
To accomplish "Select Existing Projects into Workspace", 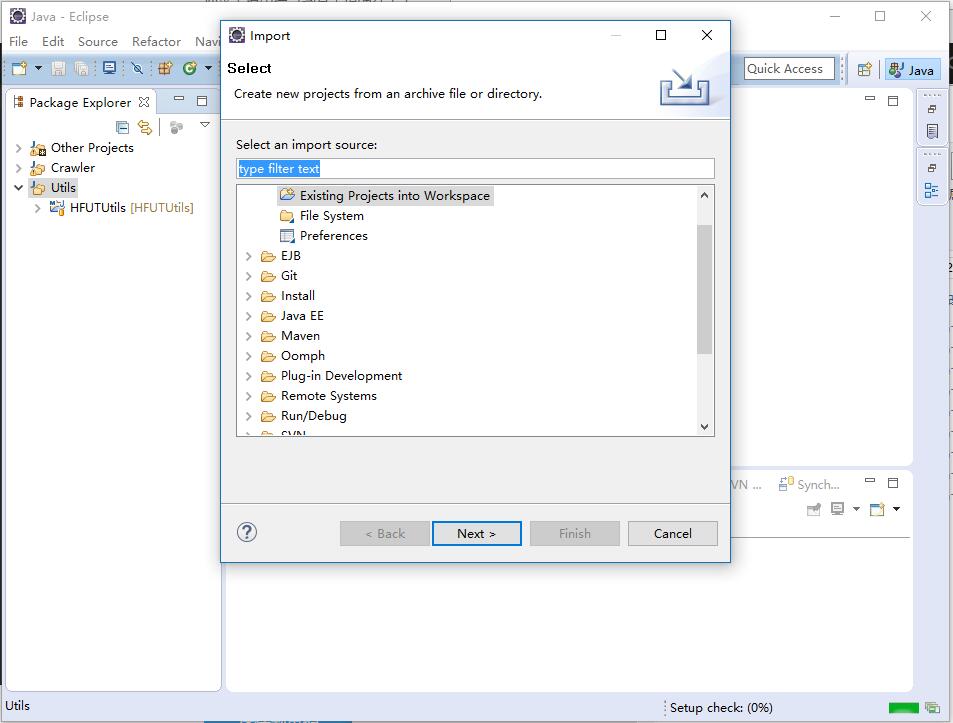I will [x=385, y=196].
